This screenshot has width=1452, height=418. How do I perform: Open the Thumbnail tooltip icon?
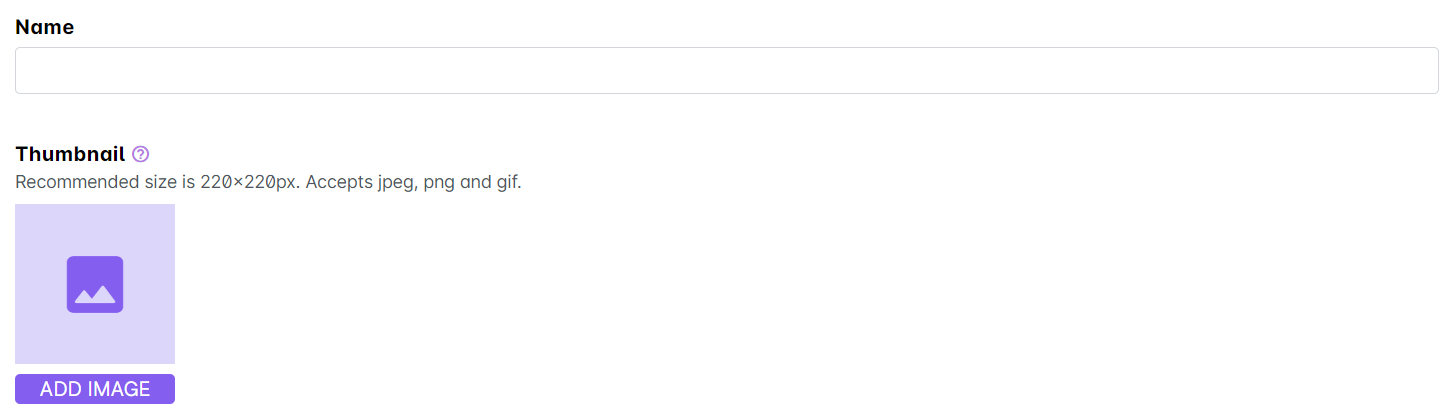tap(140, 154)
